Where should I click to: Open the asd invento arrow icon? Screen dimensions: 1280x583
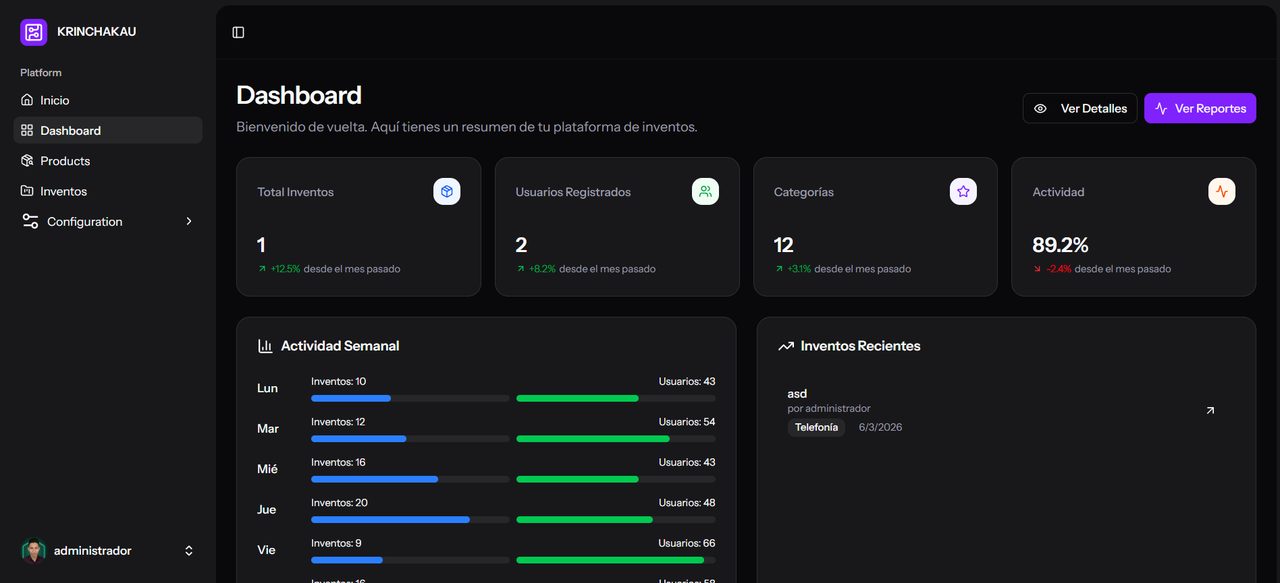1210,410
